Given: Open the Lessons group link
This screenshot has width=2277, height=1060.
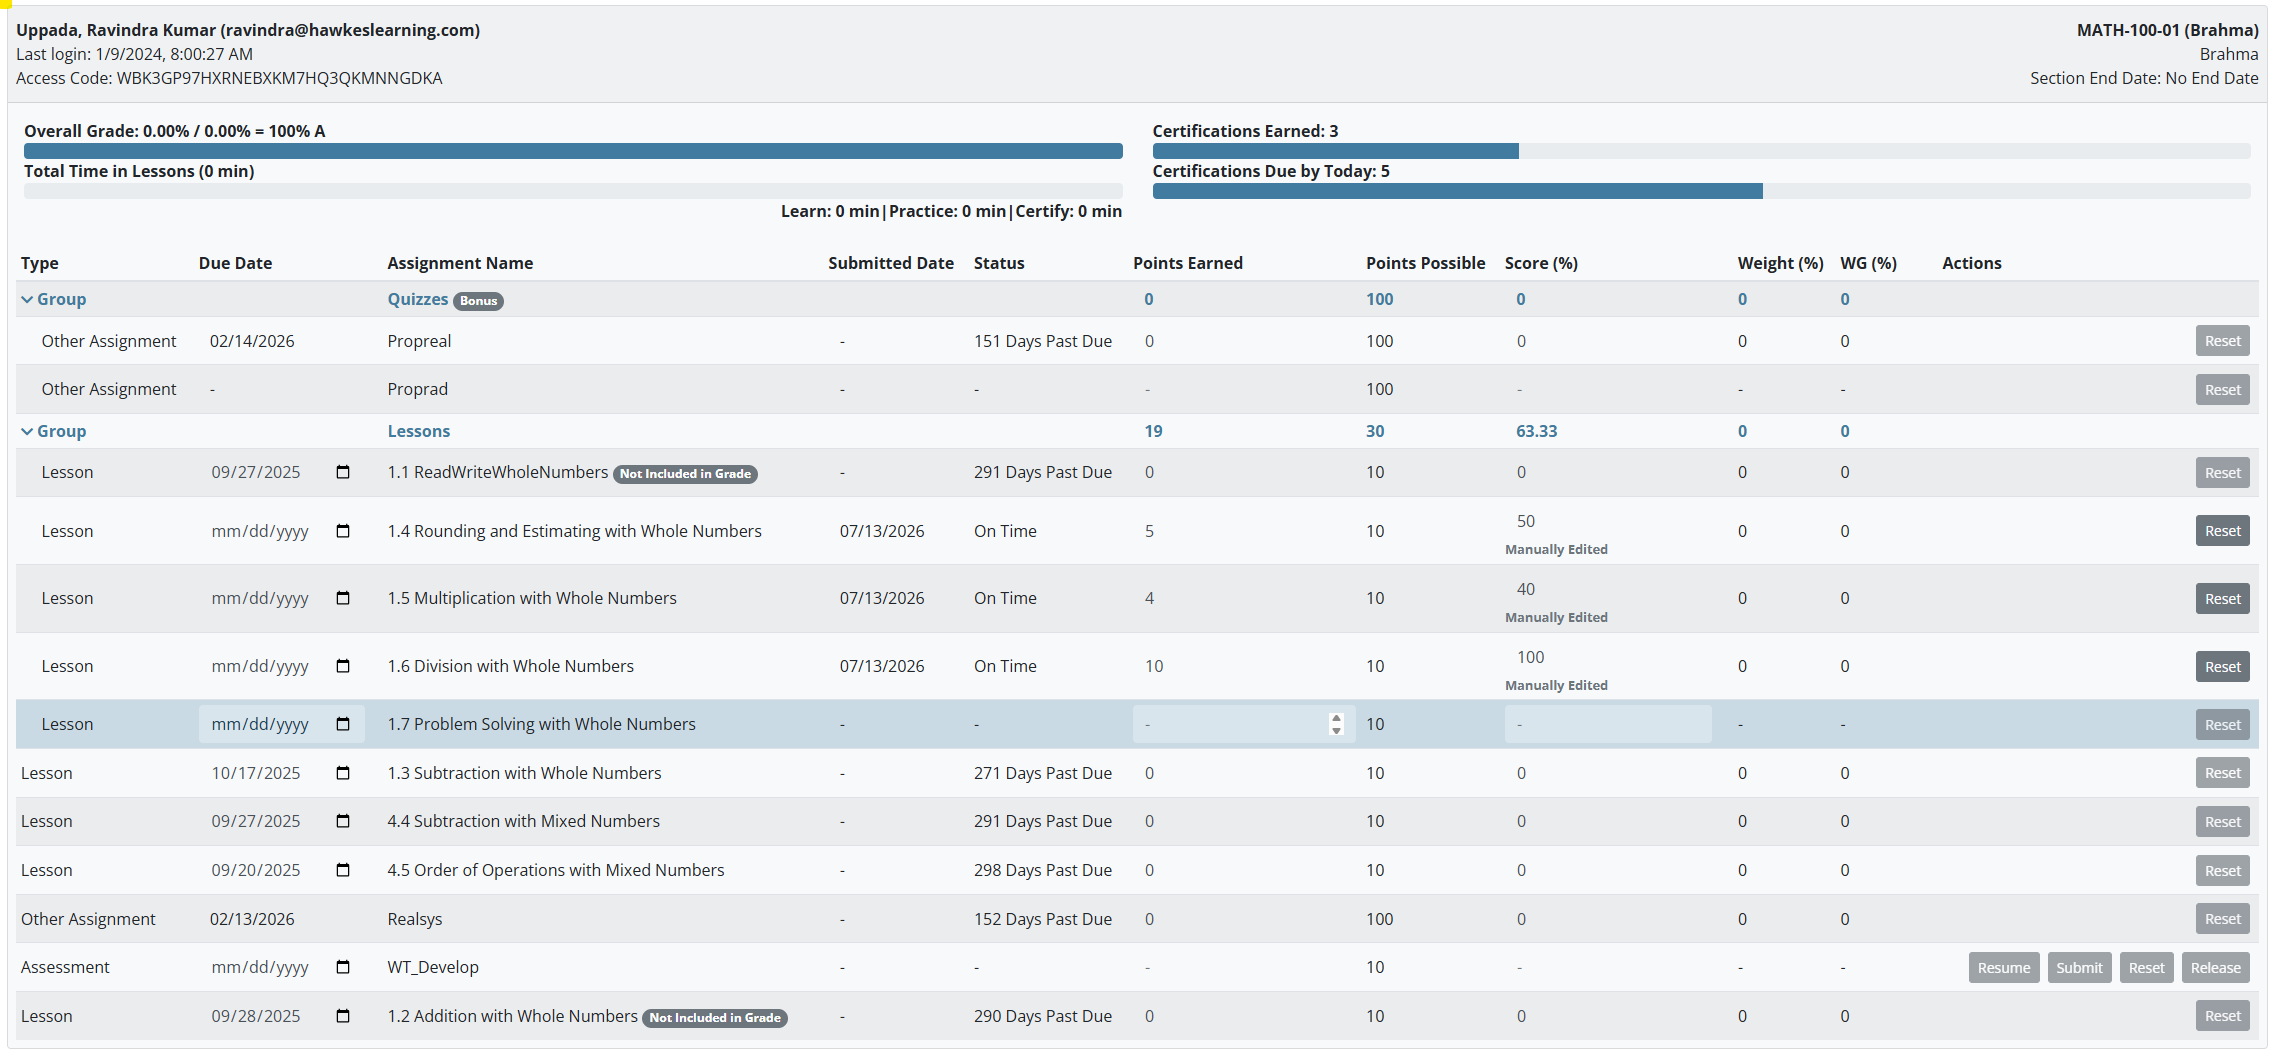Looking at the screenshot, I should pyautogui.click(x=419, y=431).
